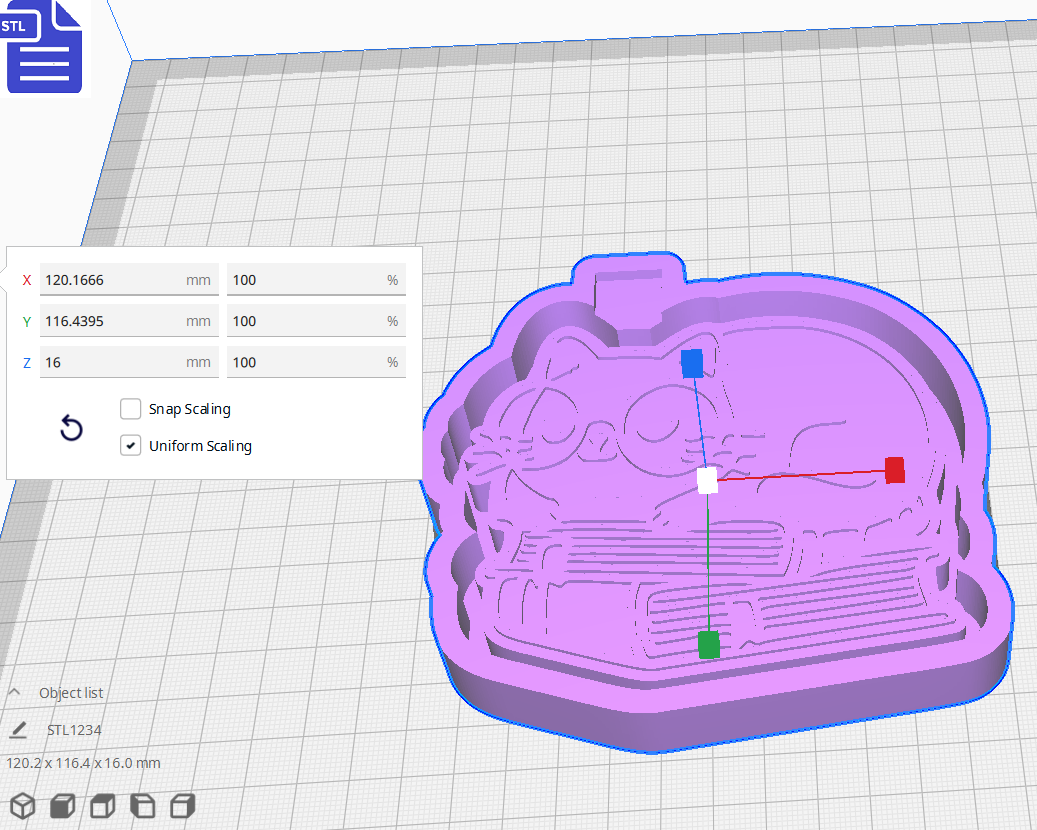
Task: Click the reset scale arrow icon
Action: coord(70,428)
